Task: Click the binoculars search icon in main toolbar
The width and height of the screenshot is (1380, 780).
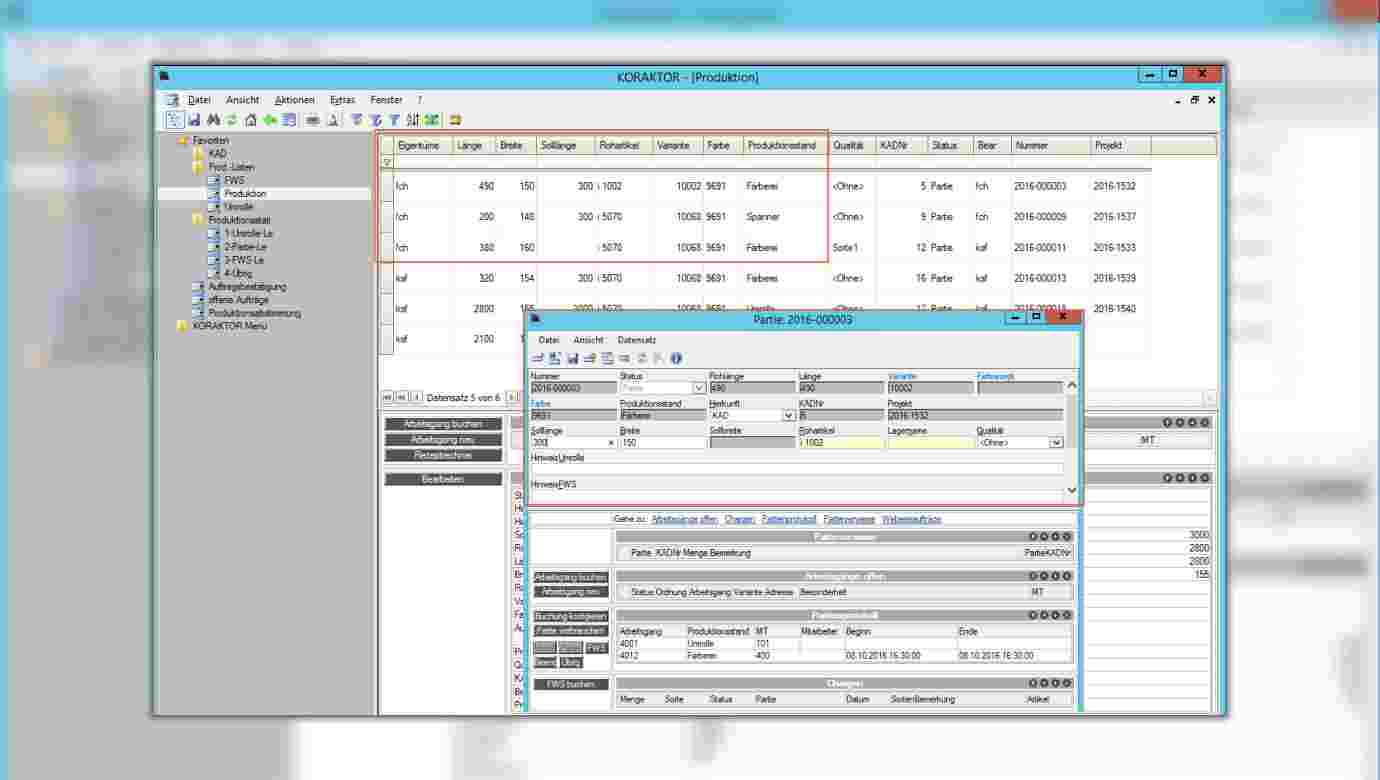Action: [213, 120]
